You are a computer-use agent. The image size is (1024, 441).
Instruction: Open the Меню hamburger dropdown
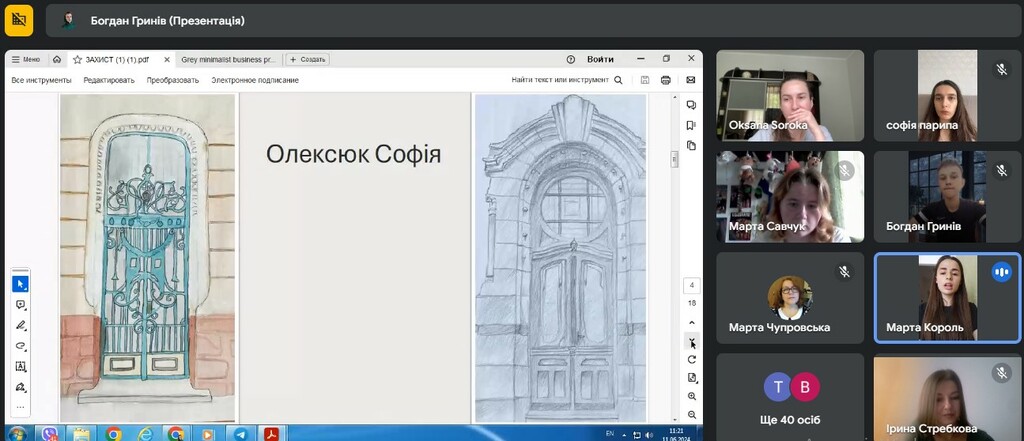(x=26, y=59)
